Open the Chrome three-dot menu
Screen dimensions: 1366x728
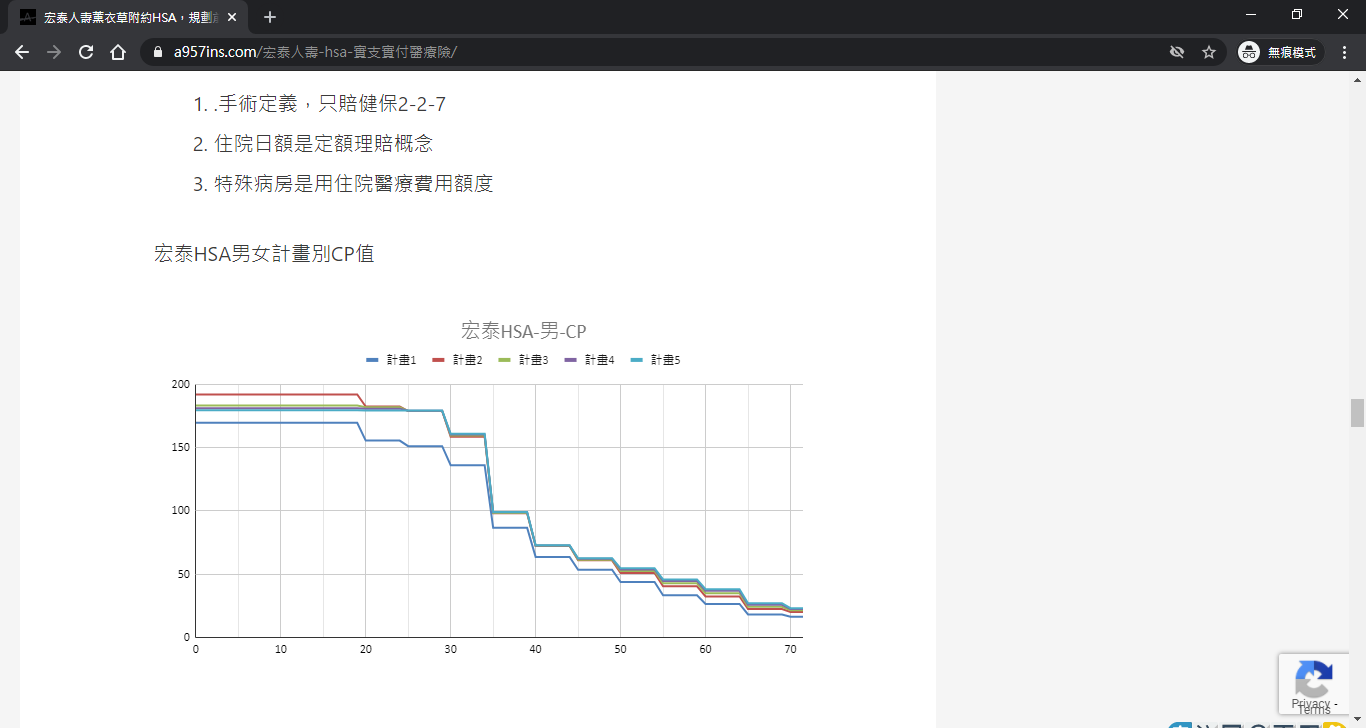tap(1345, 52)
